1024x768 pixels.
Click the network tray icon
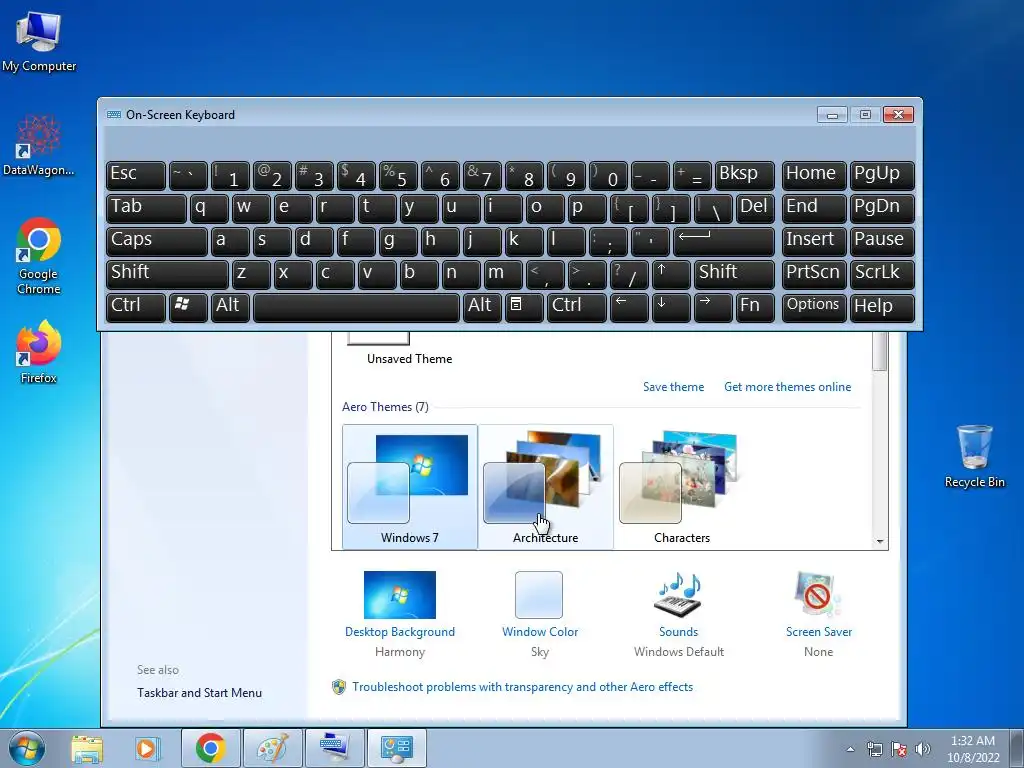click(874, 749)
